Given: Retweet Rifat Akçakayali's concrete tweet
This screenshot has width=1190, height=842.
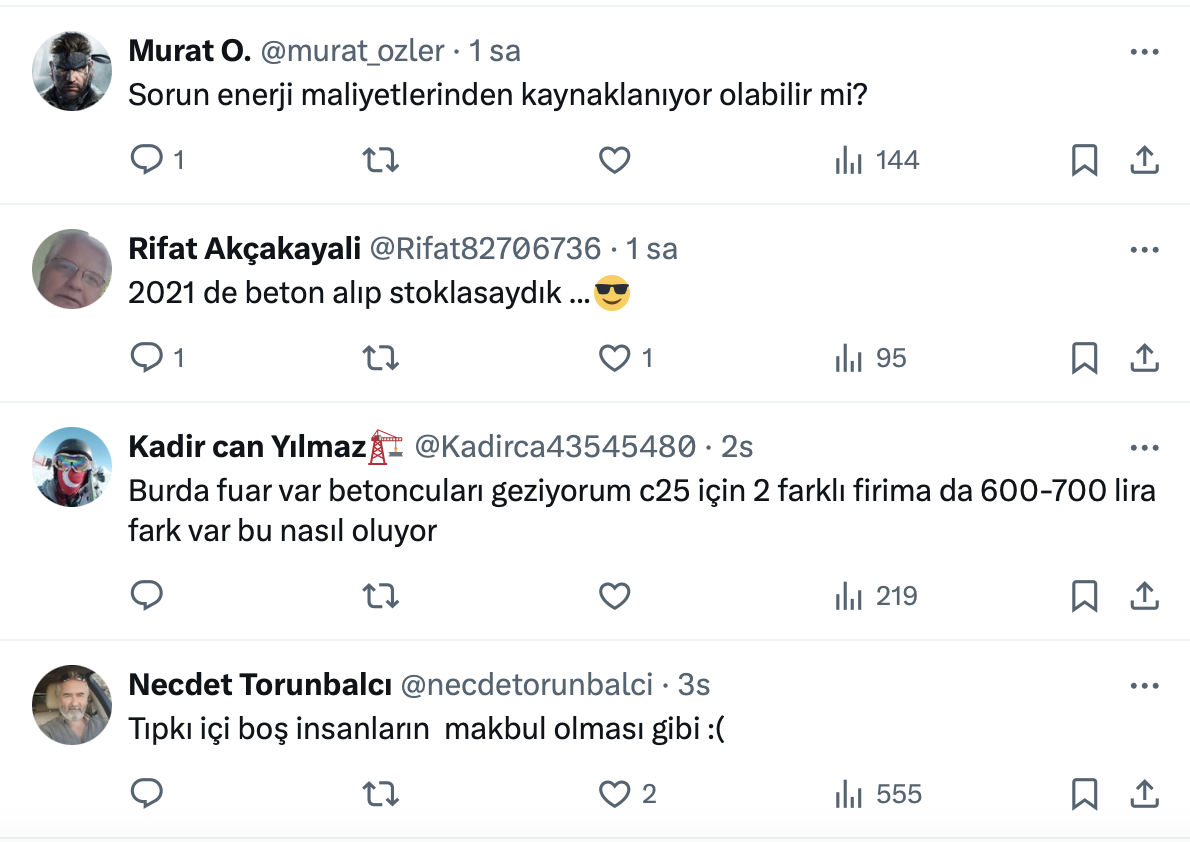Looking at the screenshot, I should click(x=380, y=358).
